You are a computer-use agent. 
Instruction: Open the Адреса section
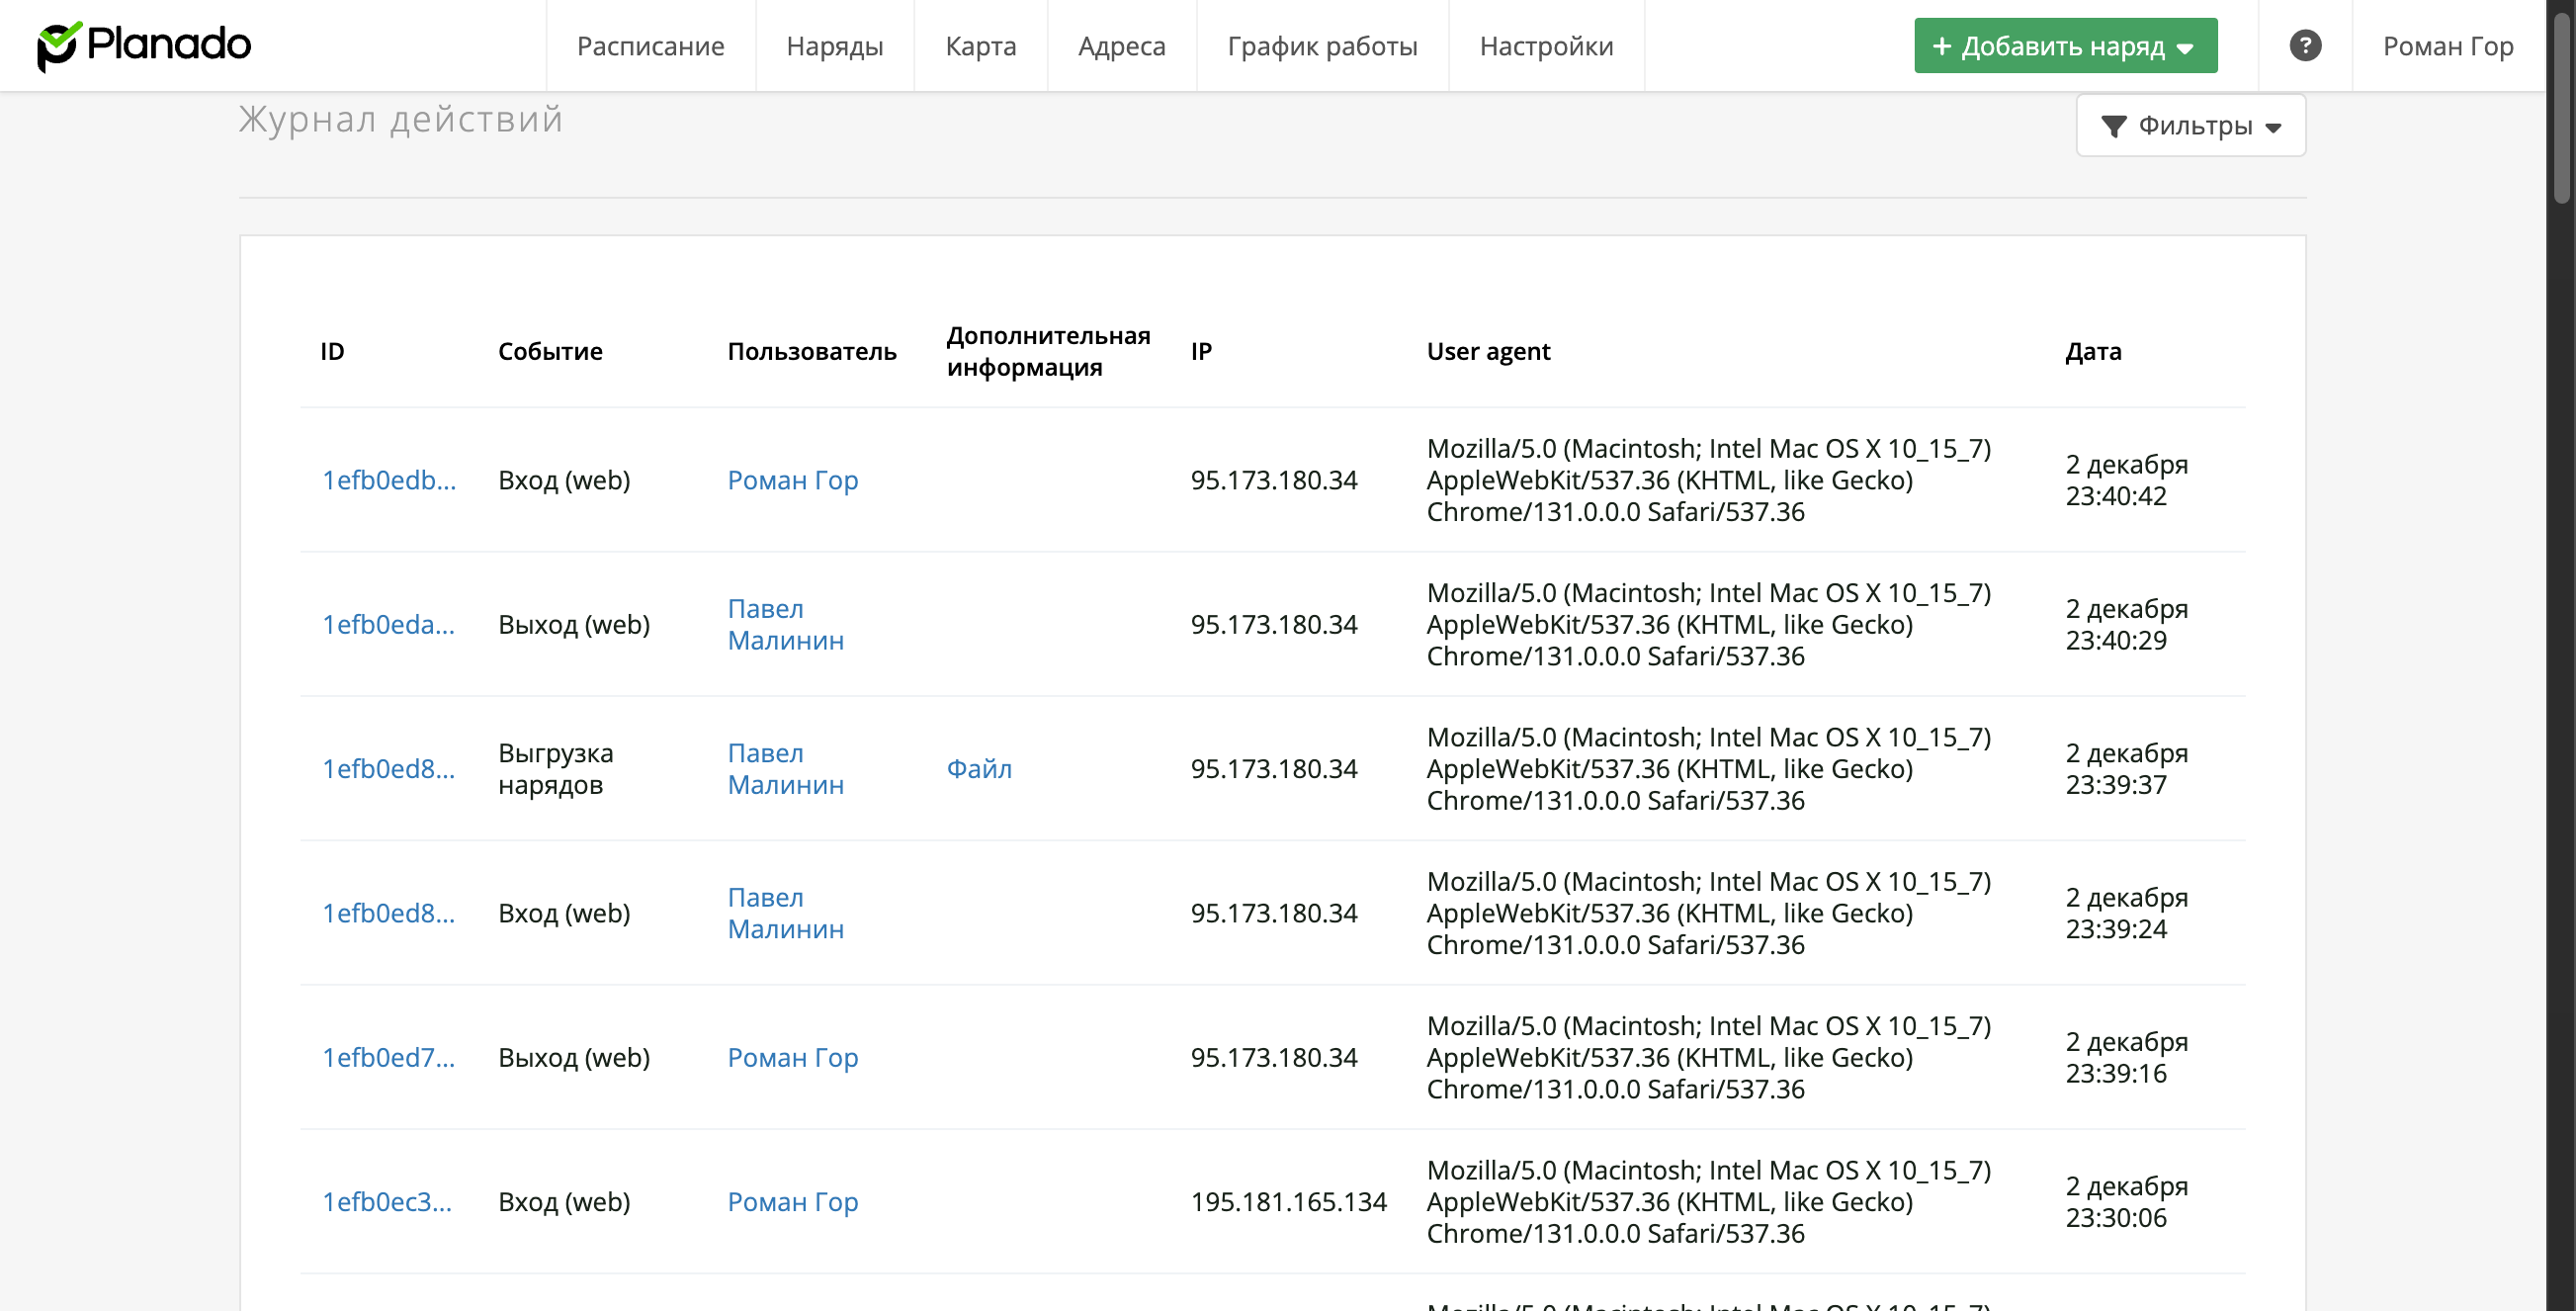click(x=1121, y=46)
